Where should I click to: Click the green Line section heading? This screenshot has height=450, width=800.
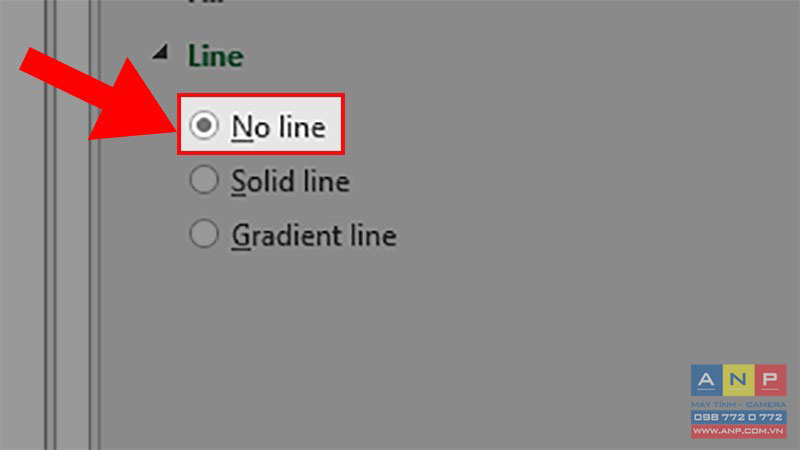[x=216, y=56]
